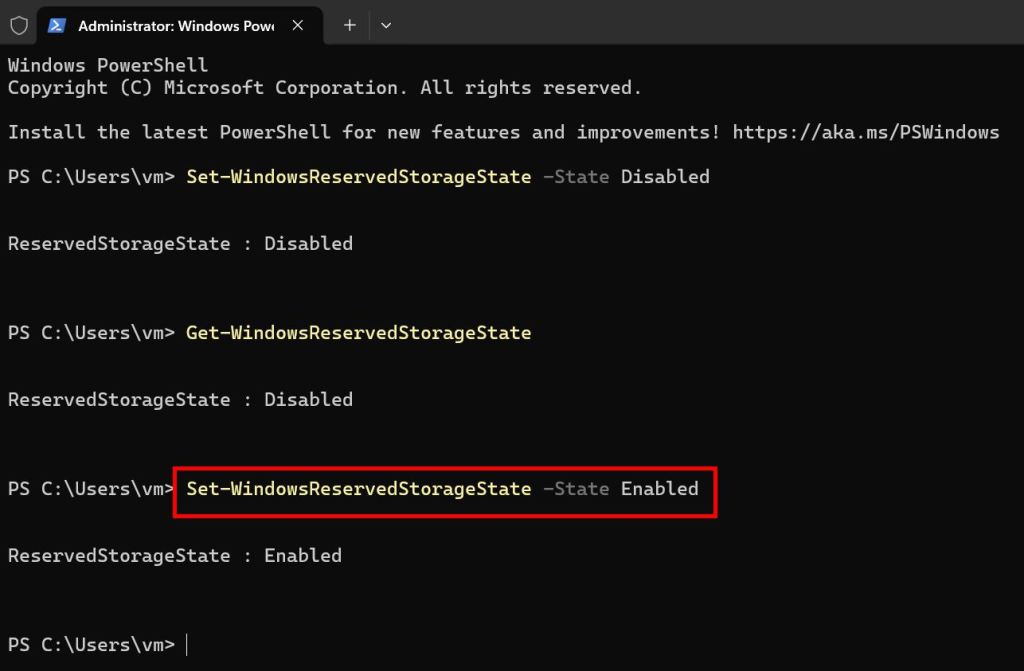Click the -State parameter in highlighted command
This screenshot has height=671, width=1024.
point(576,489)
